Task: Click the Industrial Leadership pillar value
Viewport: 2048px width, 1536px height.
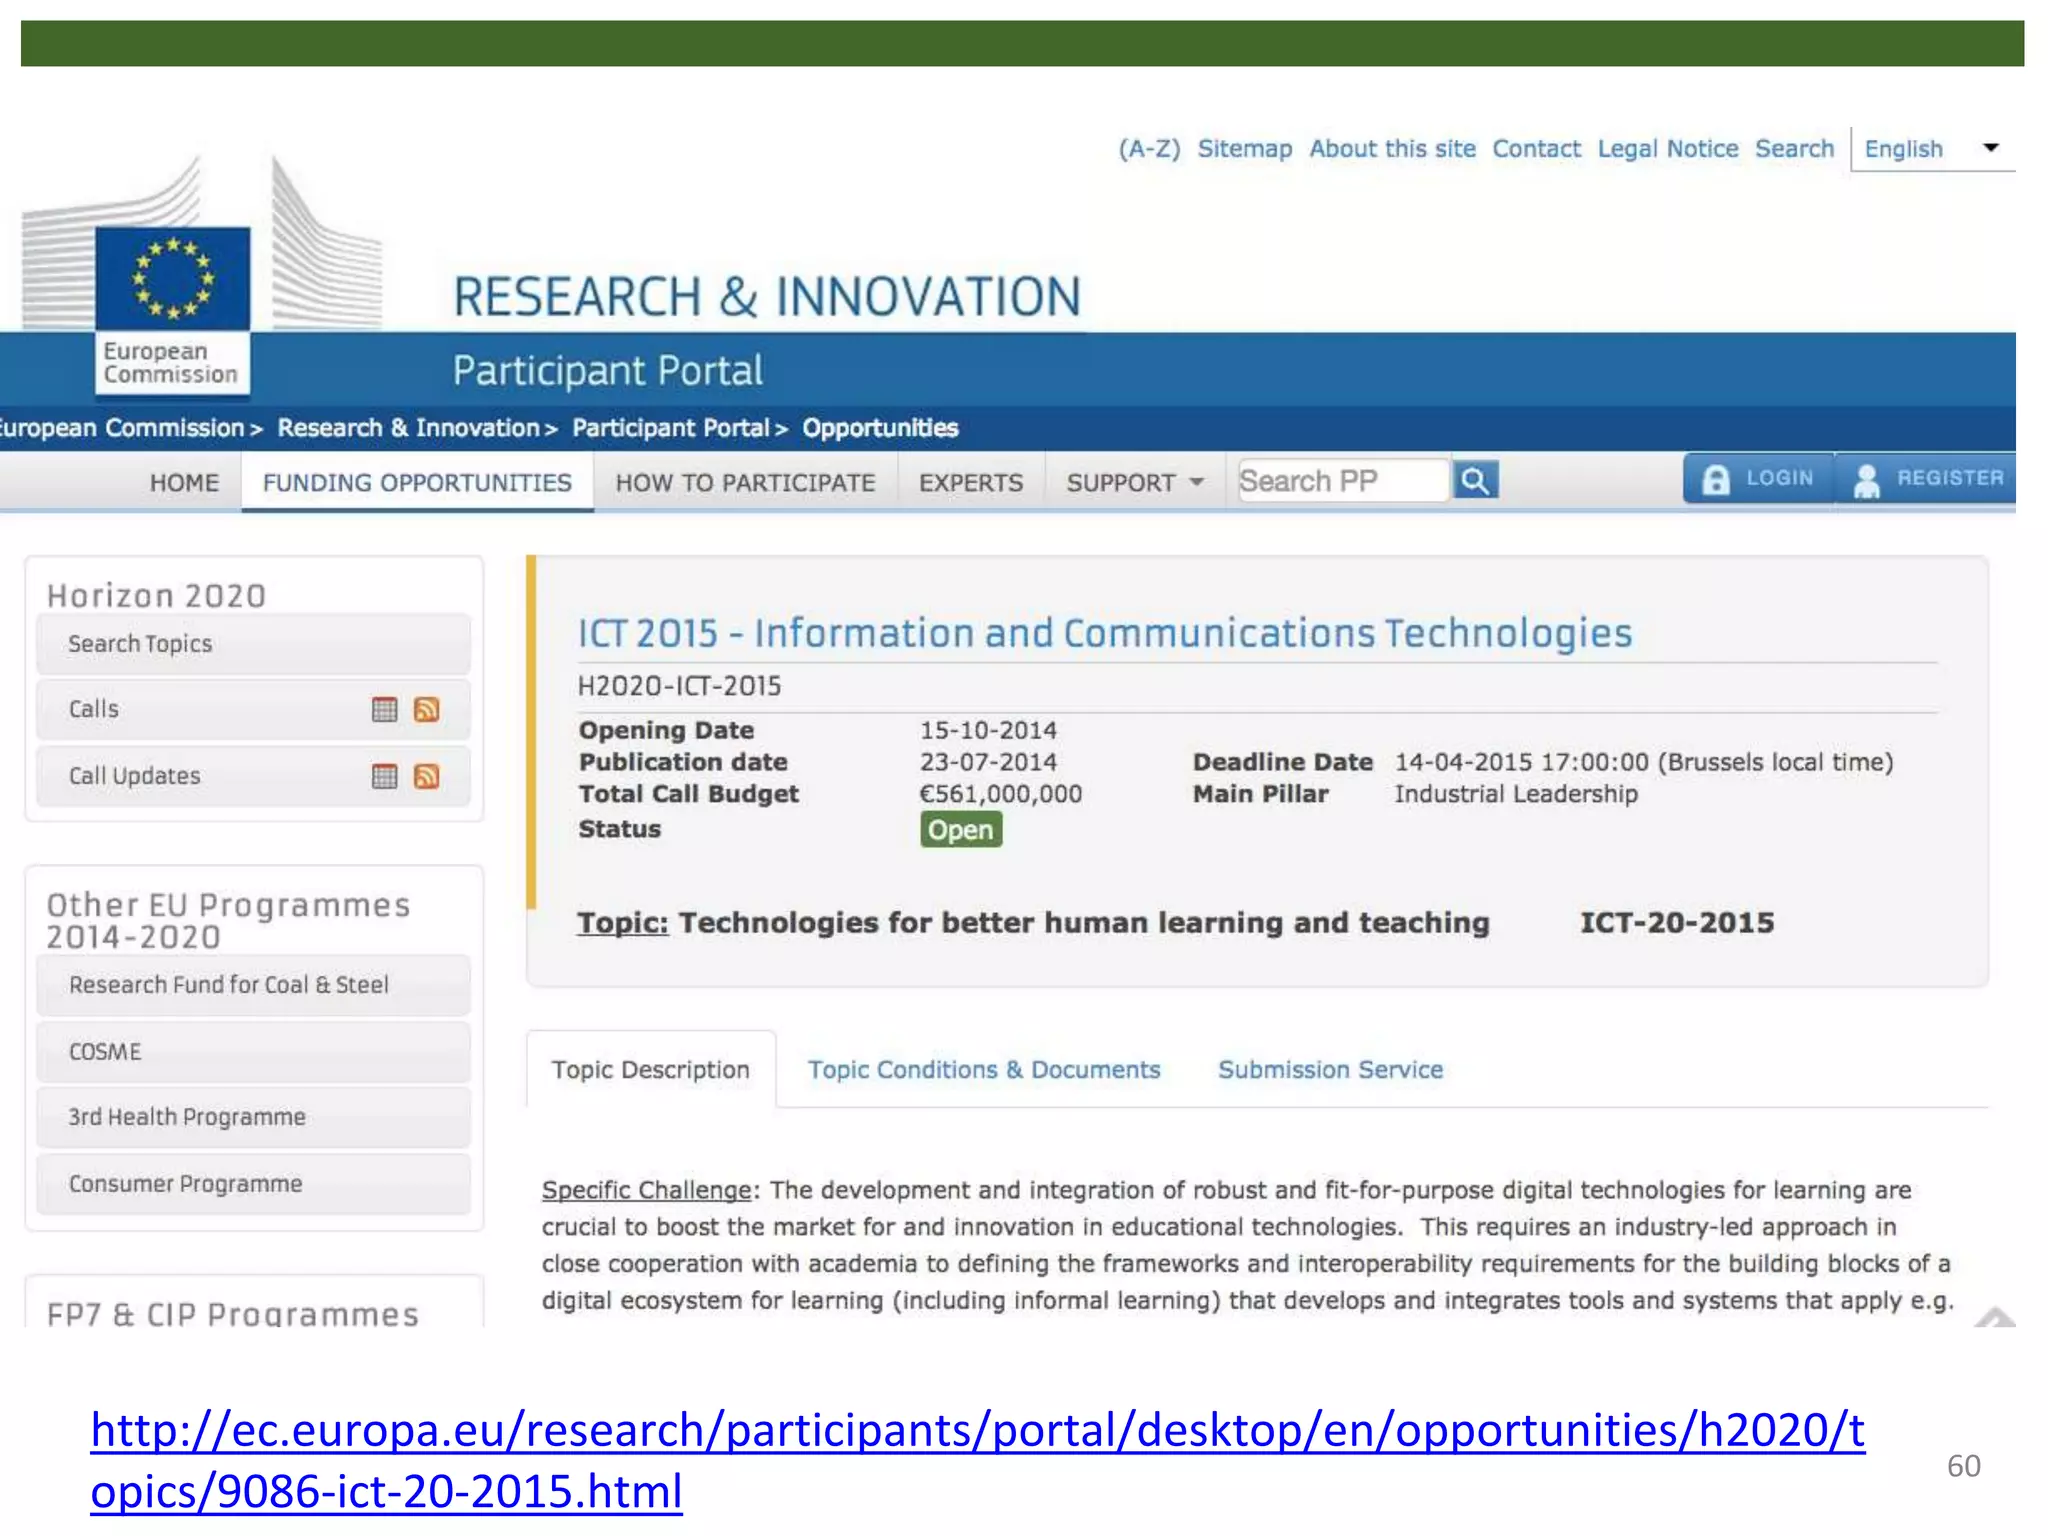Action: click(x=1516, y=794)
